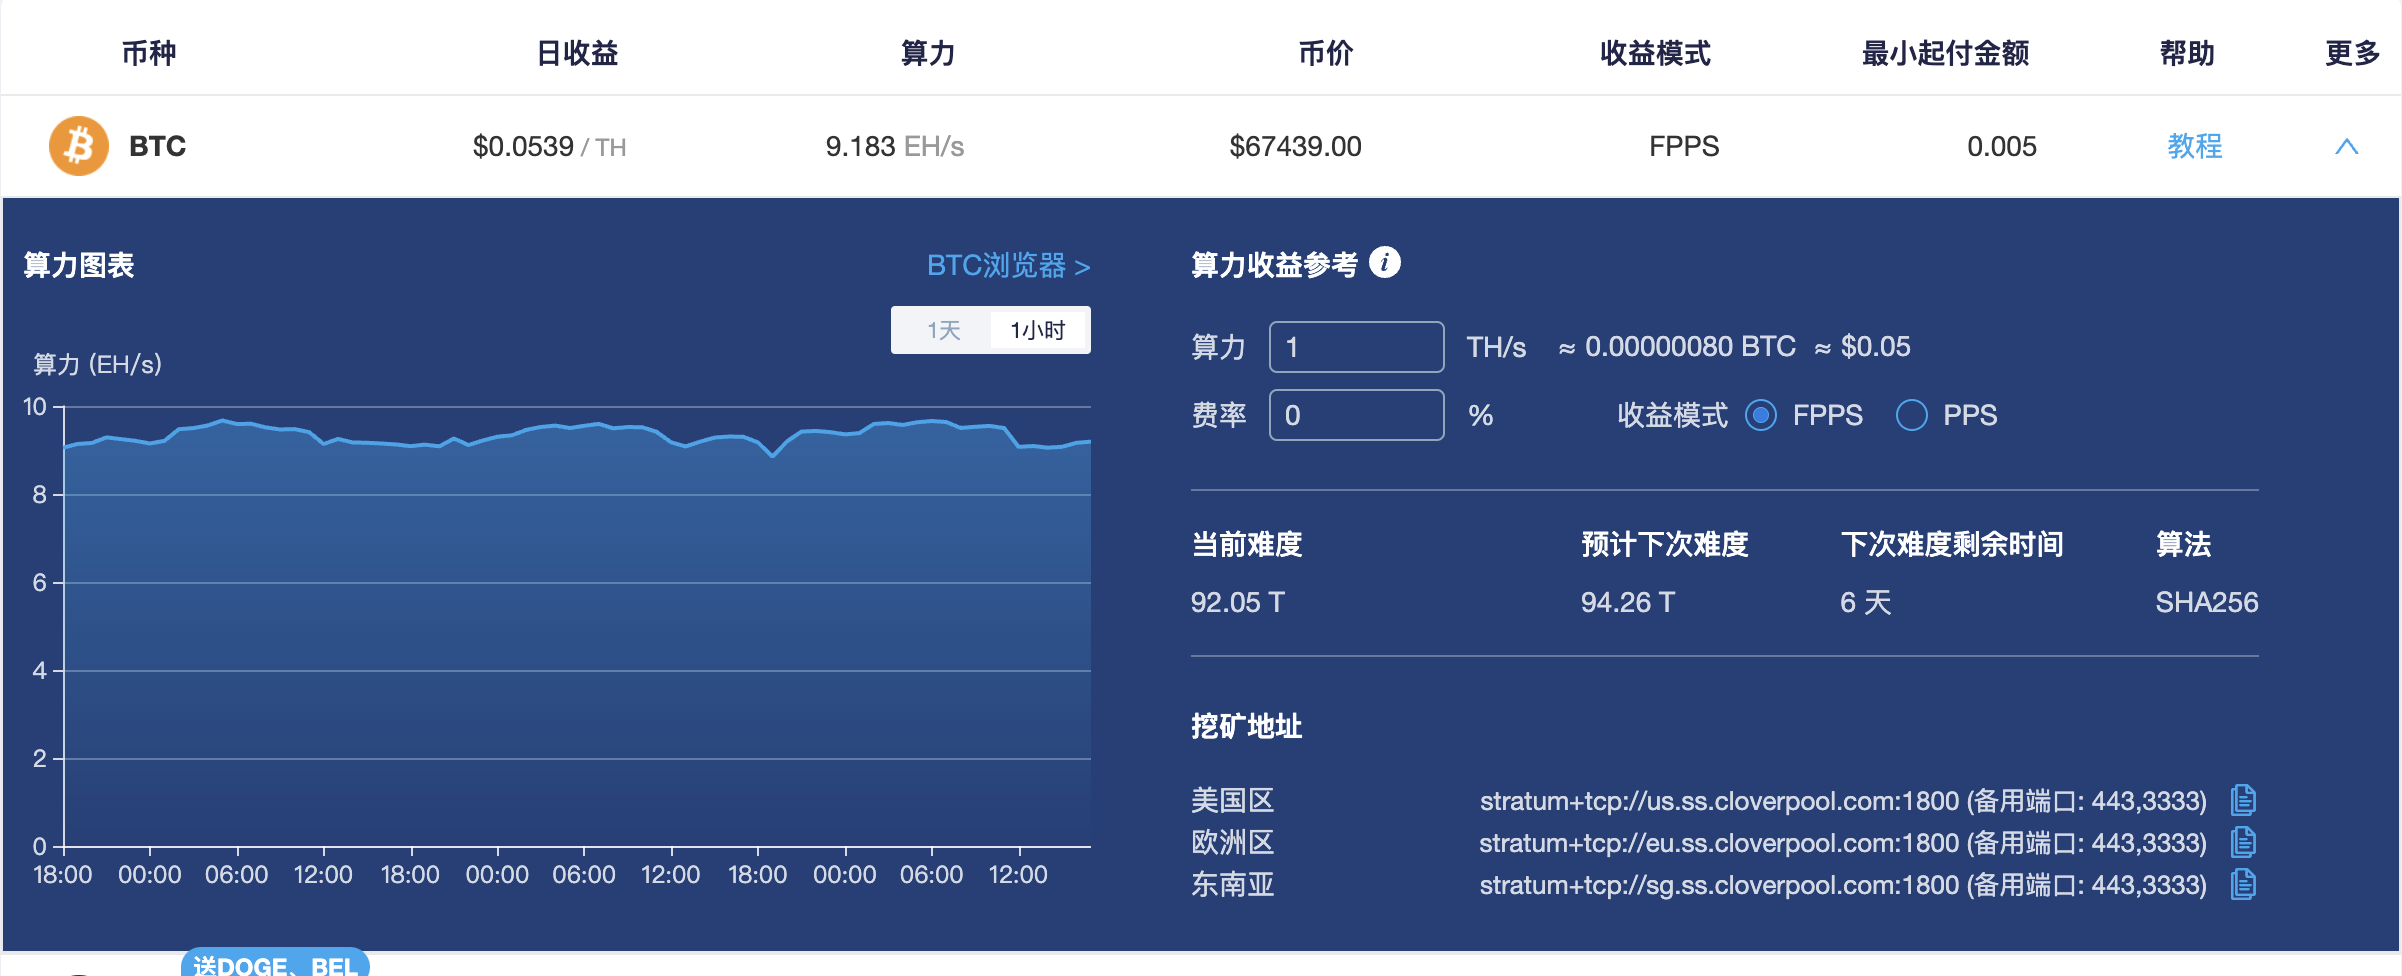Select the FPPS revenue mode

(1761, 415)
